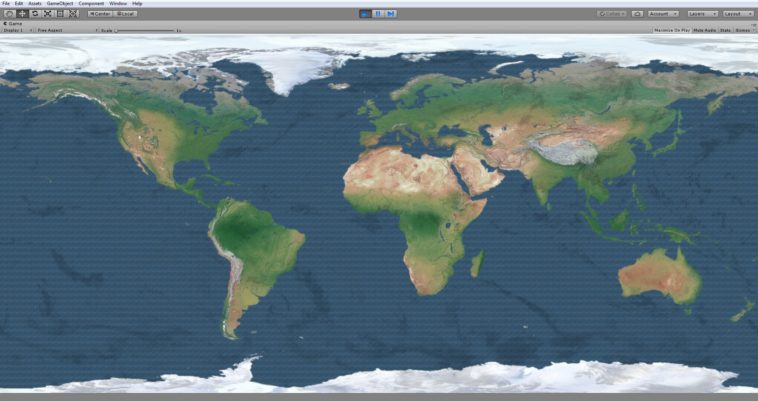Open the Component menu
The width and height of the screenshot is (758, 401).
pos(91,4)
